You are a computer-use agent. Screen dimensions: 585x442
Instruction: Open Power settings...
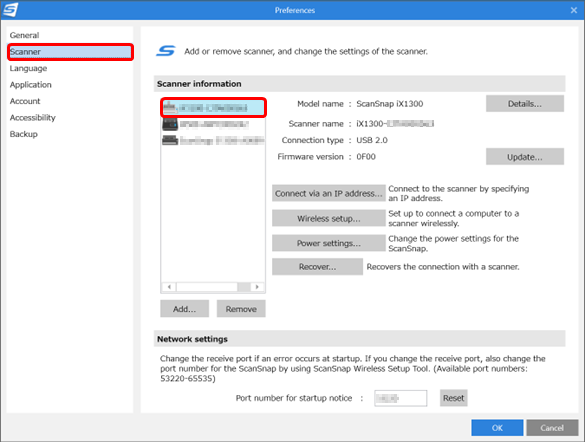tap(329, 243)
